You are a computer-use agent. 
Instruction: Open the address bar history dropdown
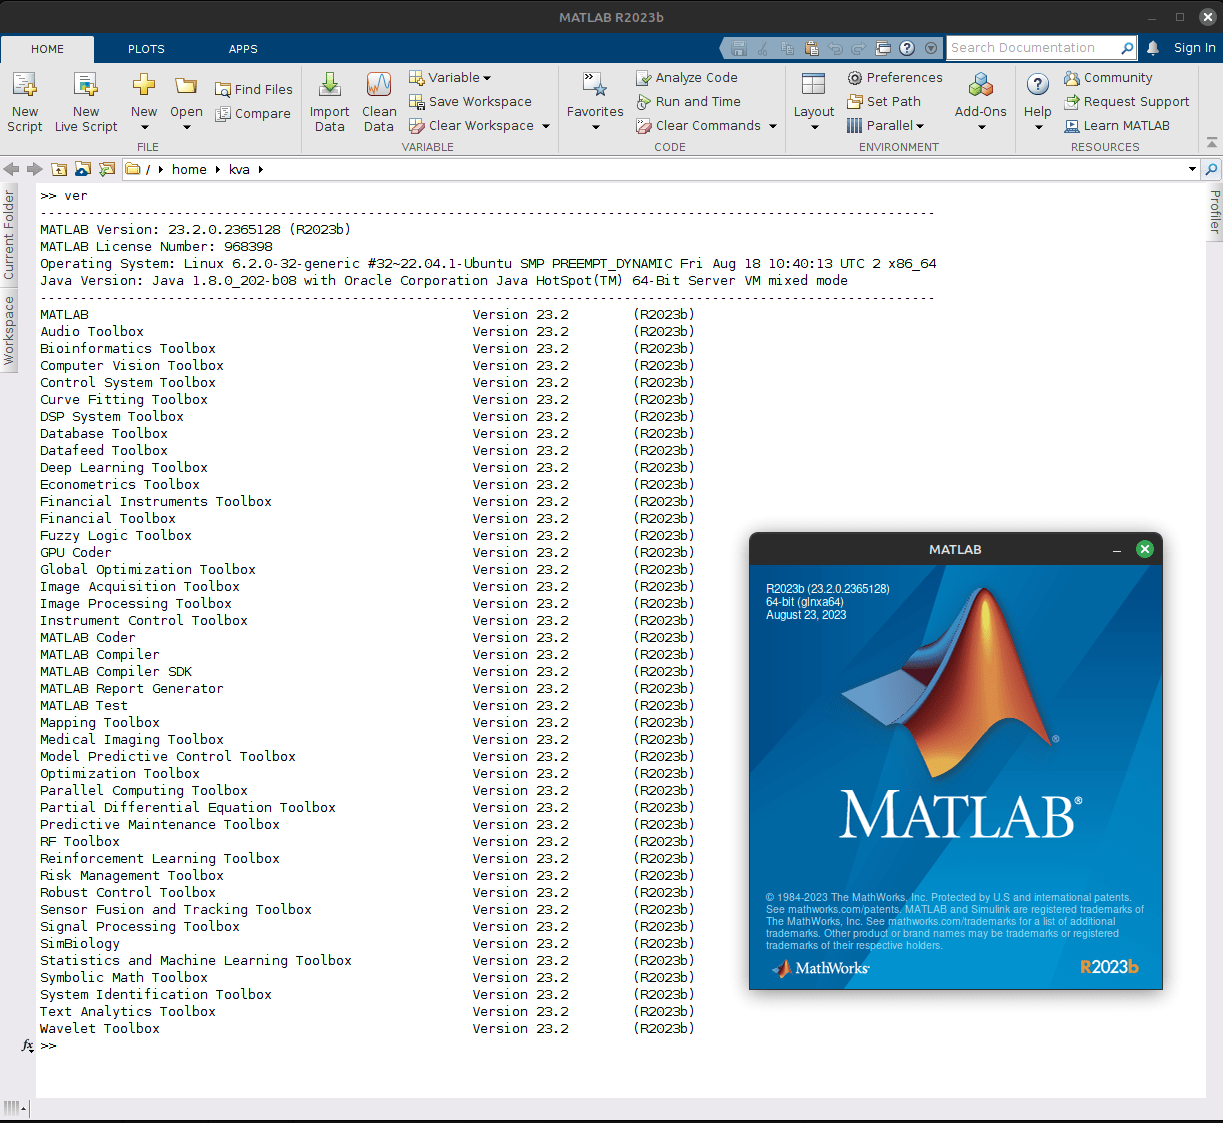[x=1192, y=169]
